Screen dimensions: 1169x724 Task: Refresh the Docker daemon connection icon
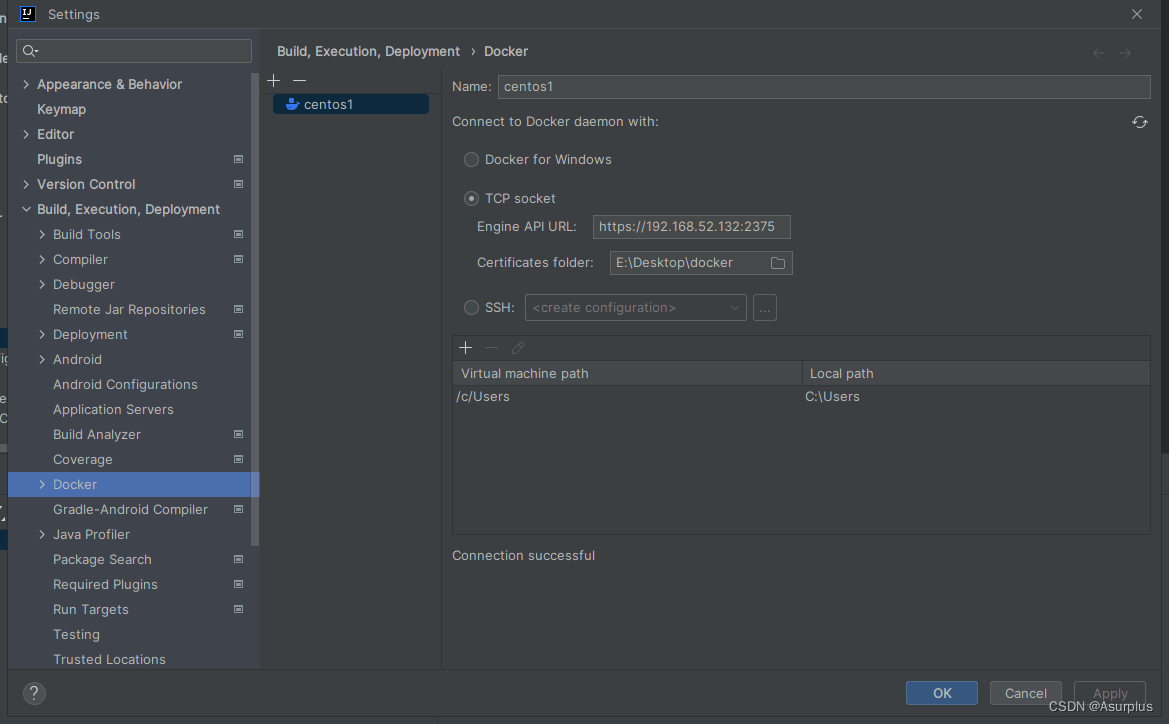click(x=1139, y=122)
